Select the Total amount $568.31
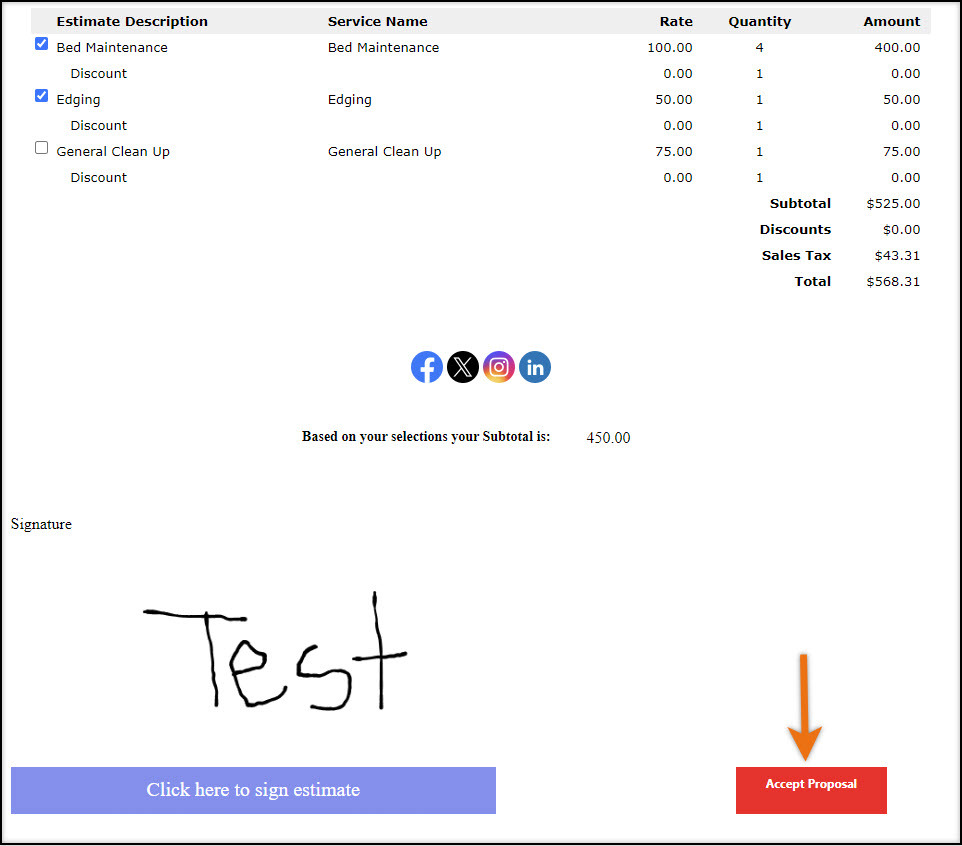This screenshot has height=846, width=962. point(893,281)
